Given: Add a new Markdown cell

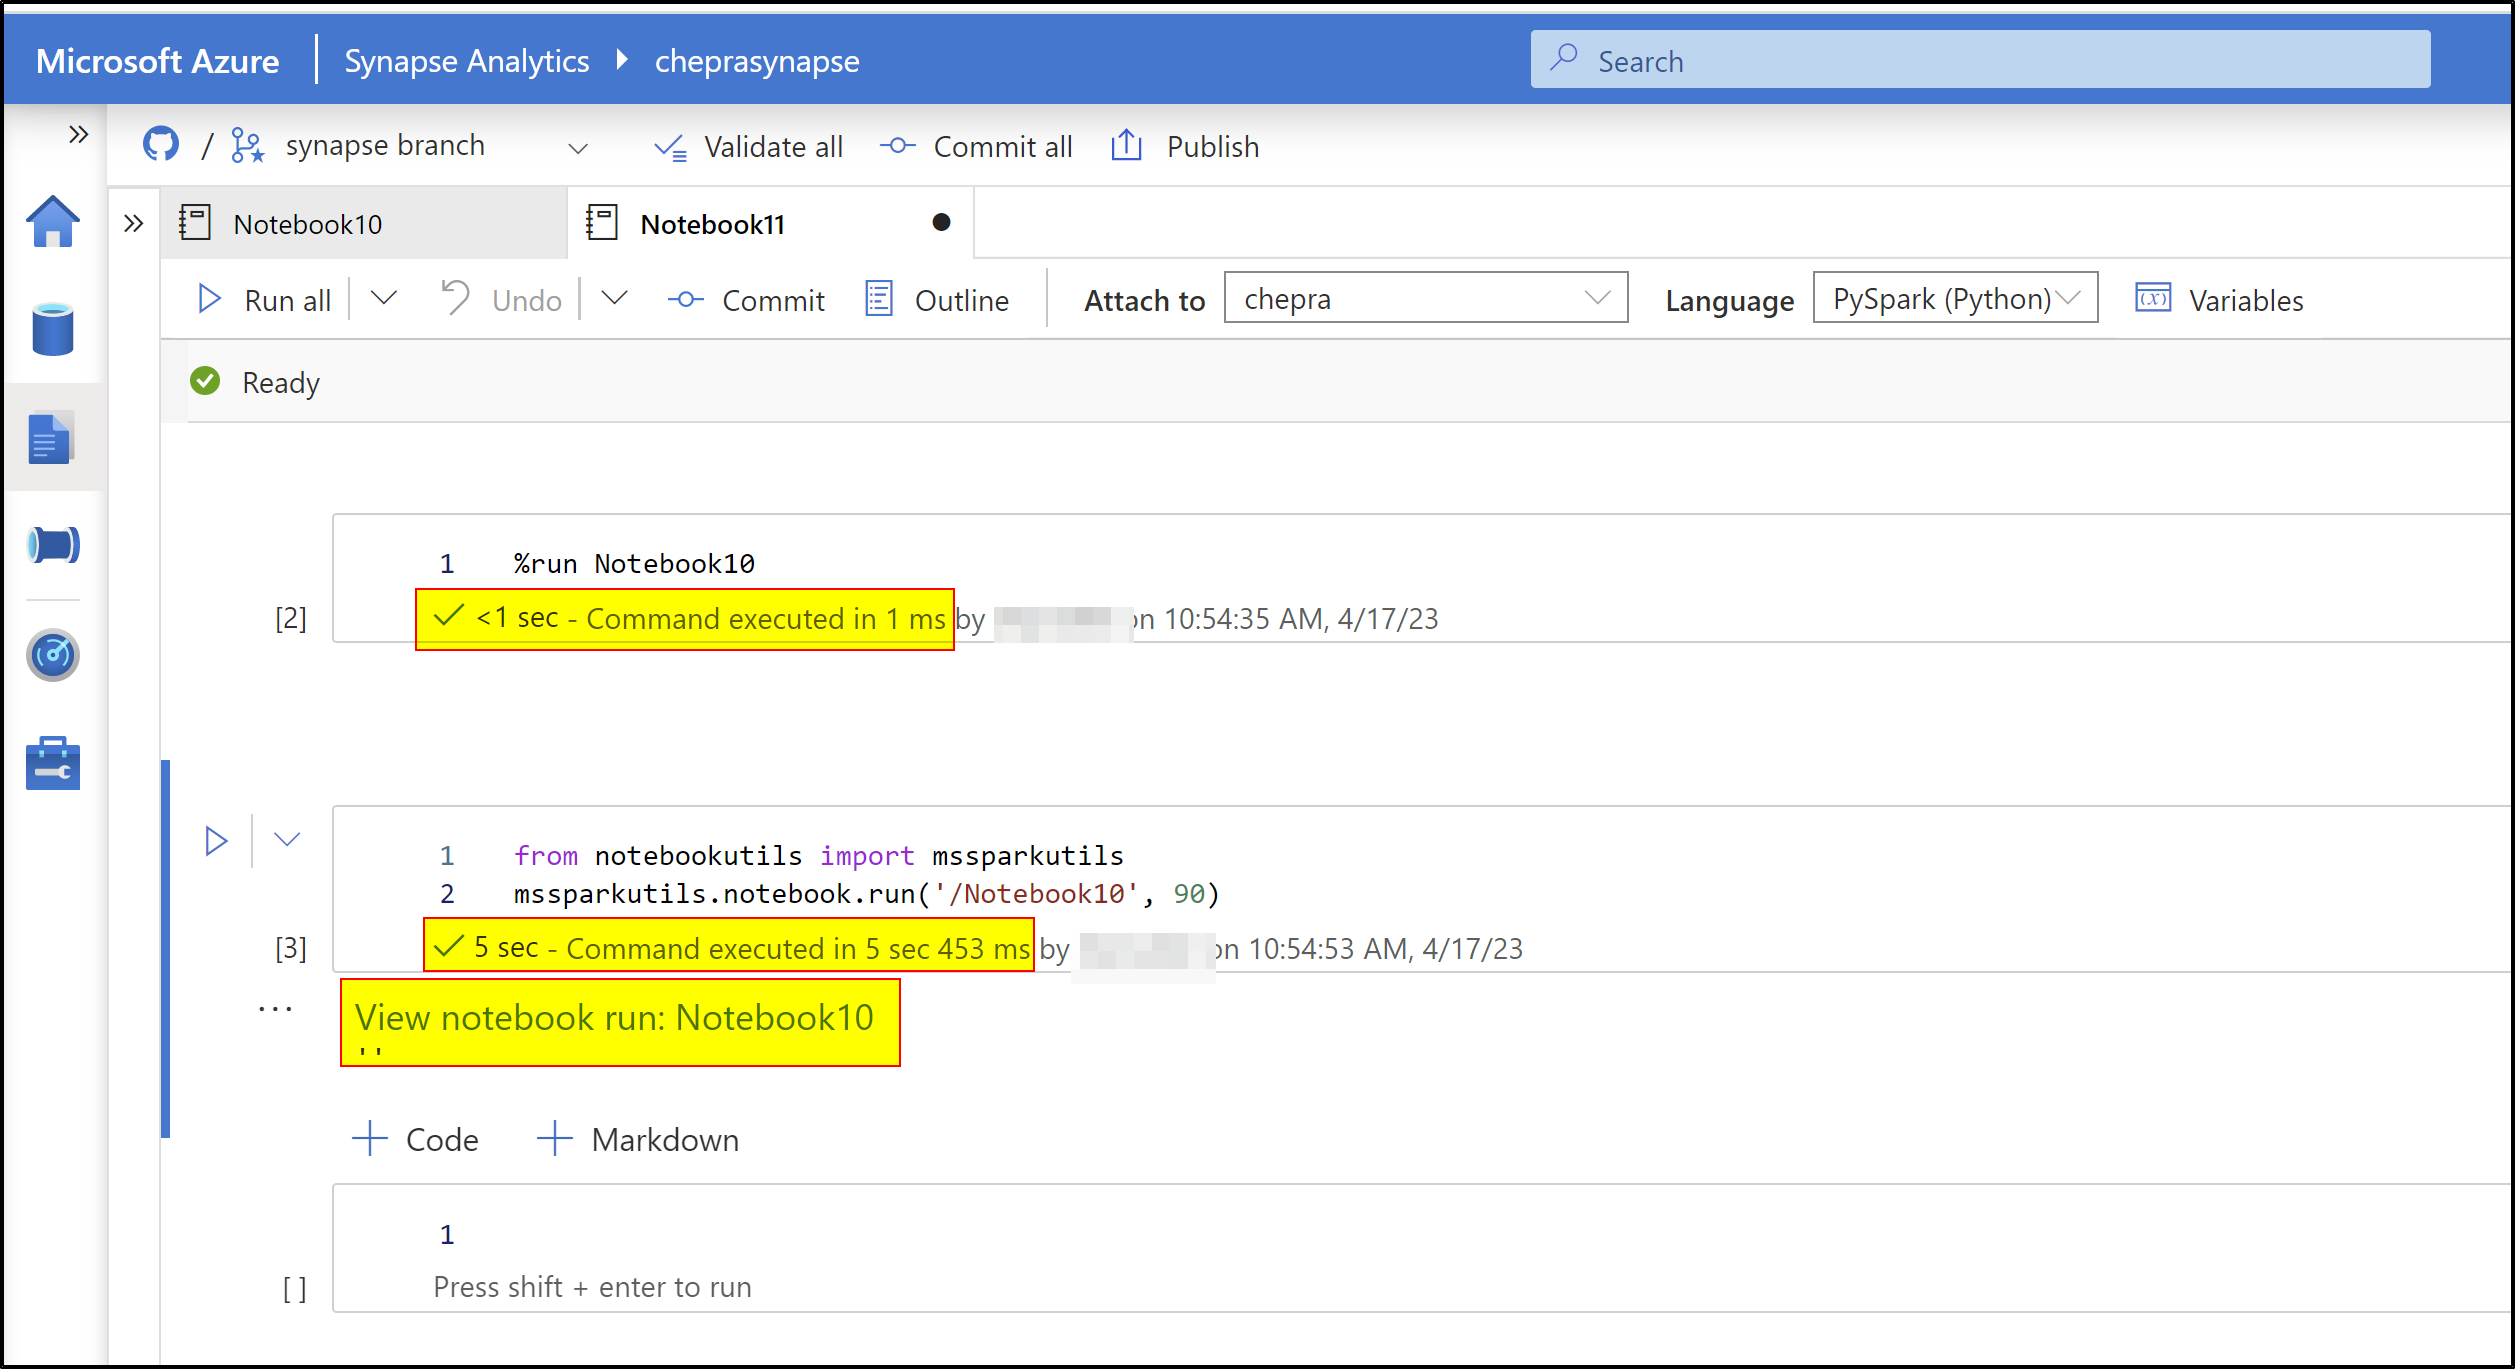Looking at the screenshot, I should [x=638, y=1139].
